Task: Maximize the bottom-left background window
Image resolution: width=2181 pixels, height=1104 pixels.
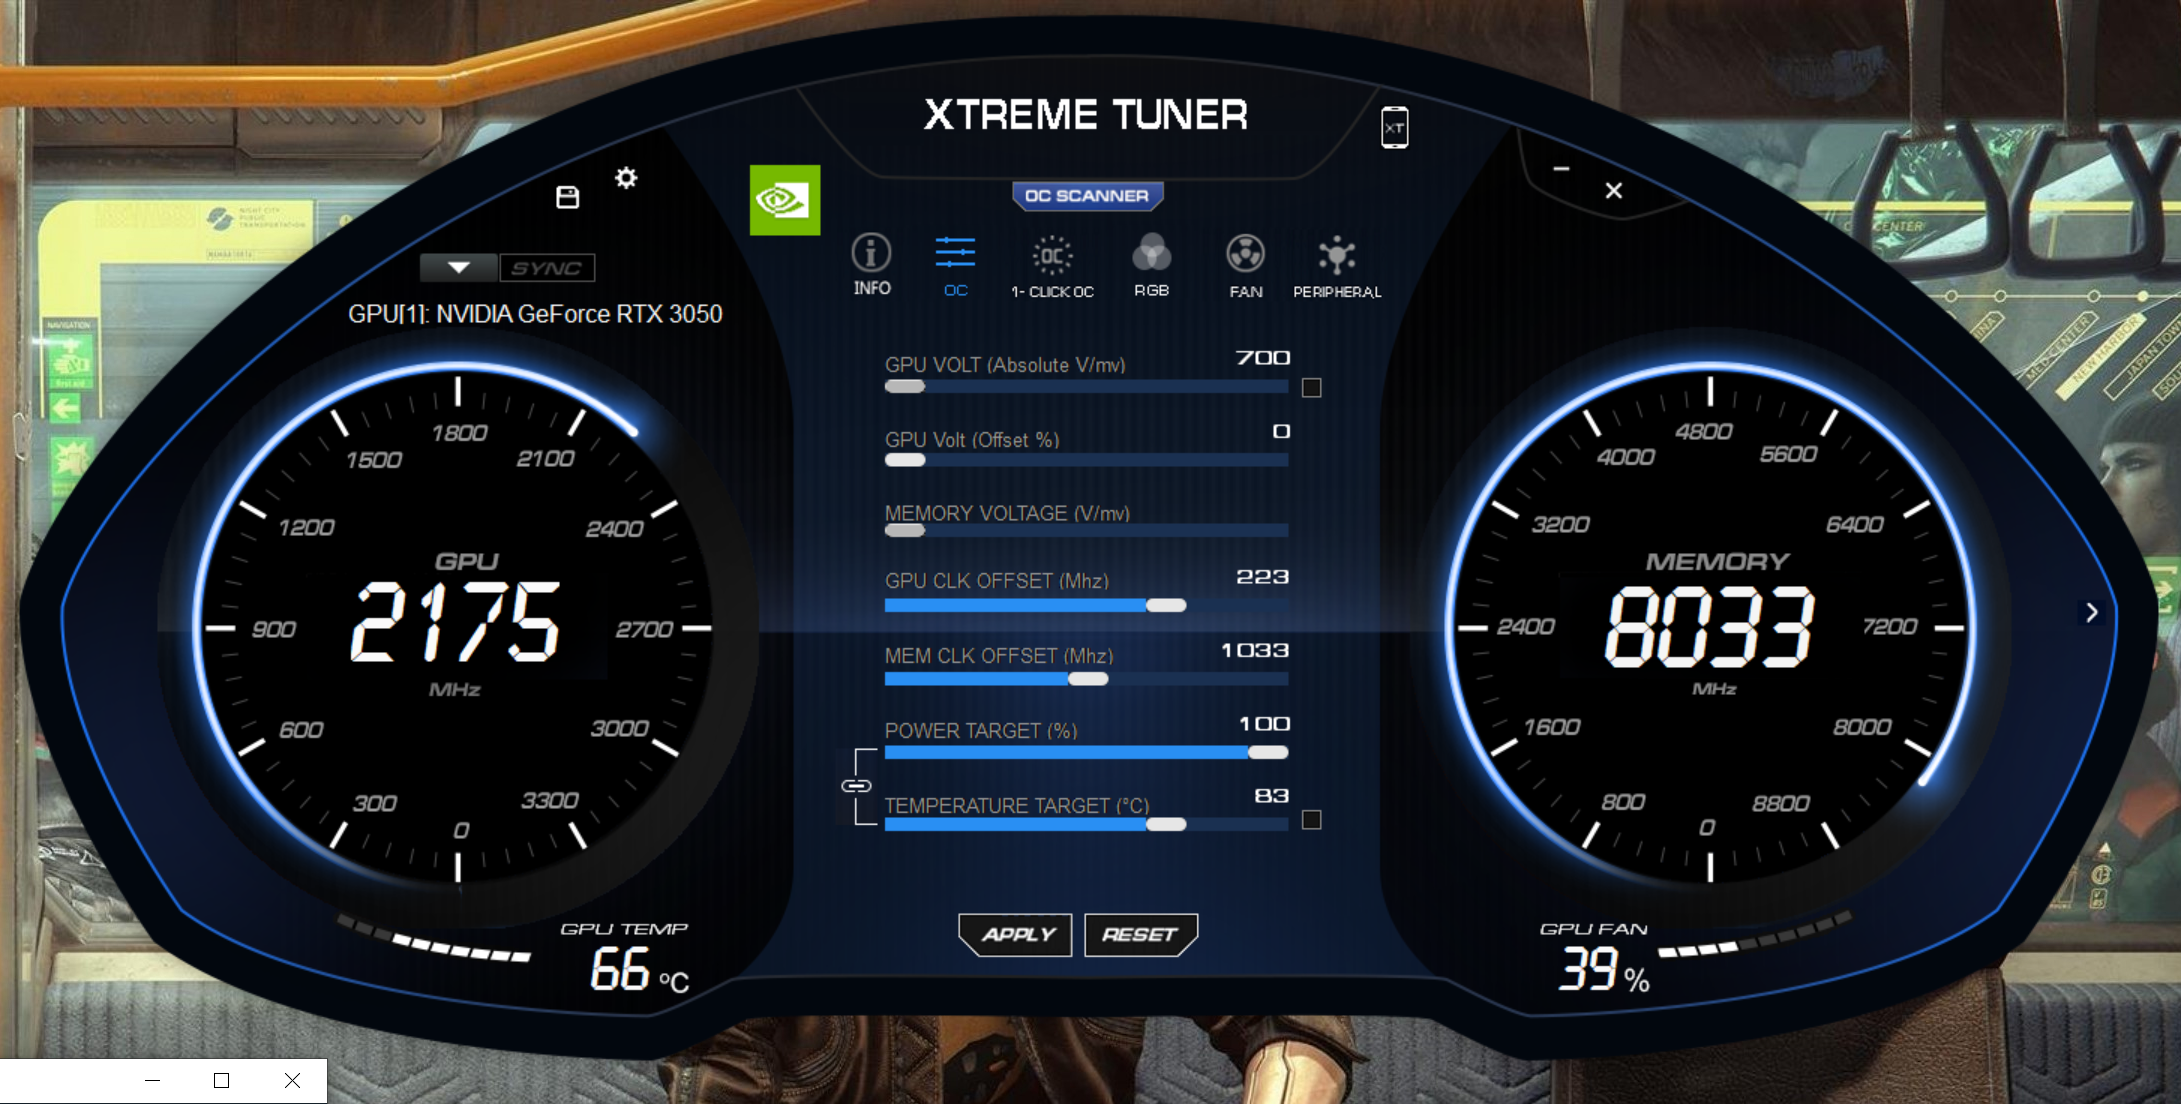Action: point(222,1080)
